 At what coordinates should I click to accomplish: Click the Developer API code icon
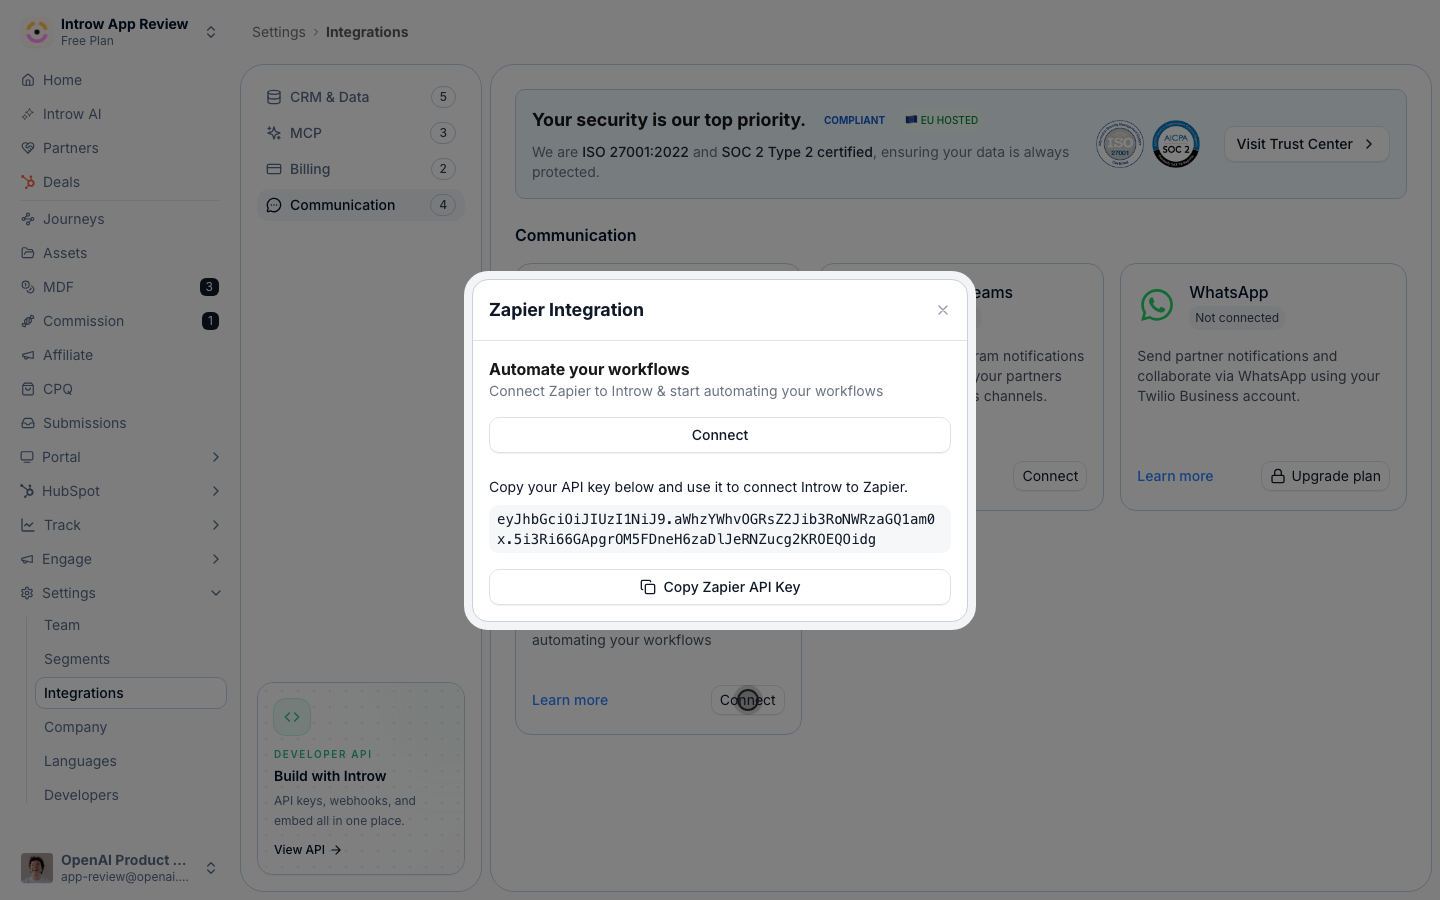coord(292,717)
